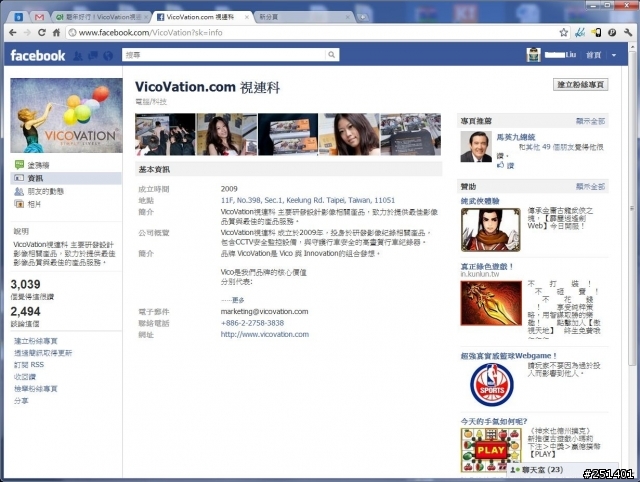
Task: Call the +886-2-2758-3838 phone link
Action: coord(252,323)
